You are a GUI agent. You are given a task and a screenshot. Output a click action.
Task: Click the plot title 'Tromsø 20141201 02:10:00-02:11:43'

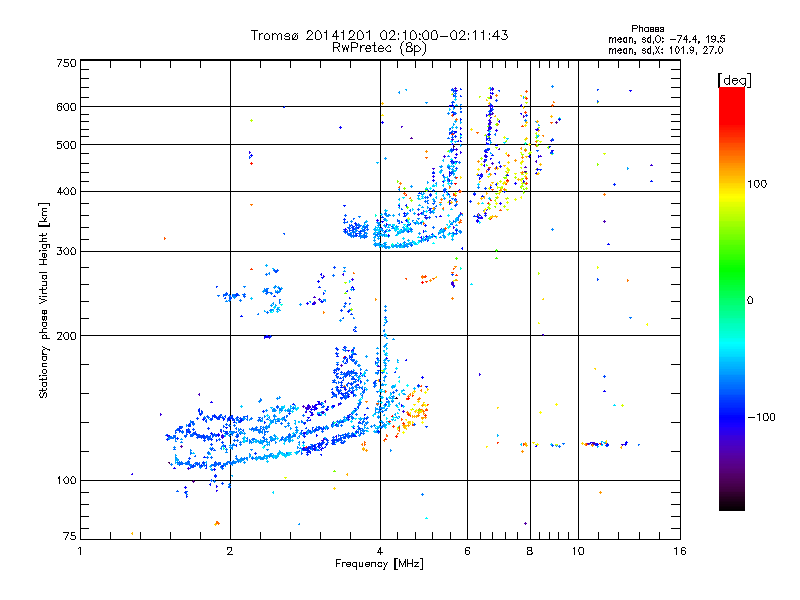click(x=379, y=35)
